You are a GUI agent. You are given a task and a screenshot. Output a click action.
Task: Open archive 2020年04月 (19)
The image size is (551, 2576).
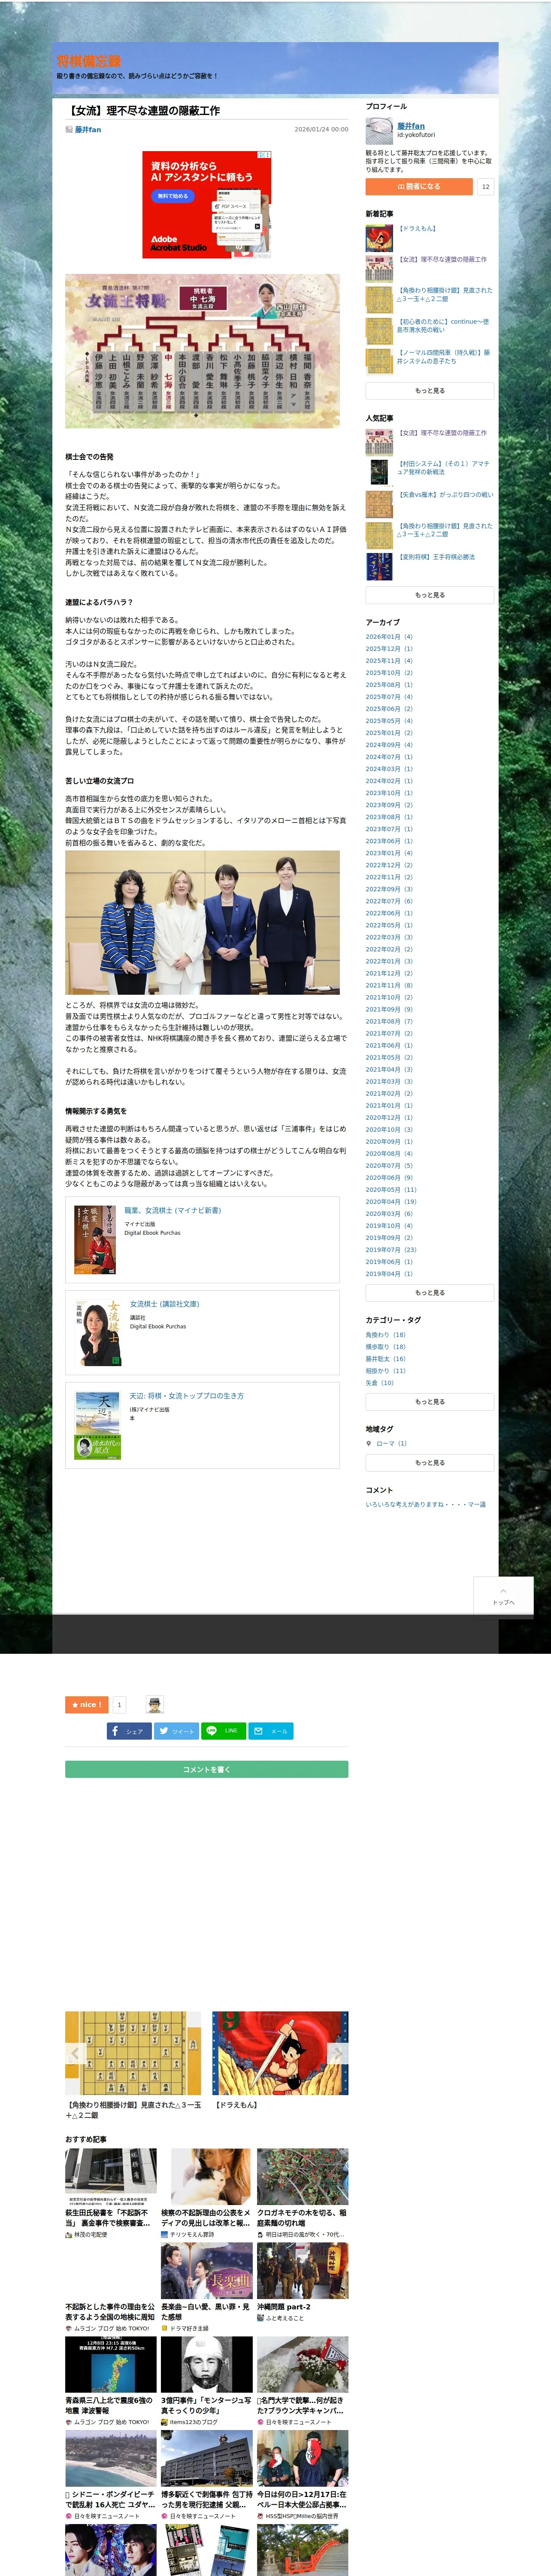pos(391,1202)
